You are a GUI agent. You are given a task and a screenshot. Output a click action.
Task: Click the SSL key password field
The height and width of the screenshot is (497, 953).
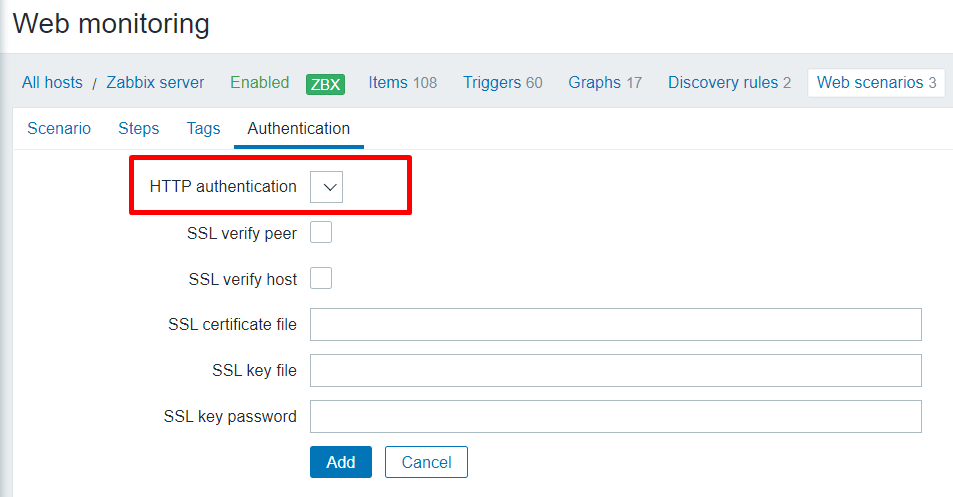coord(615,417)
